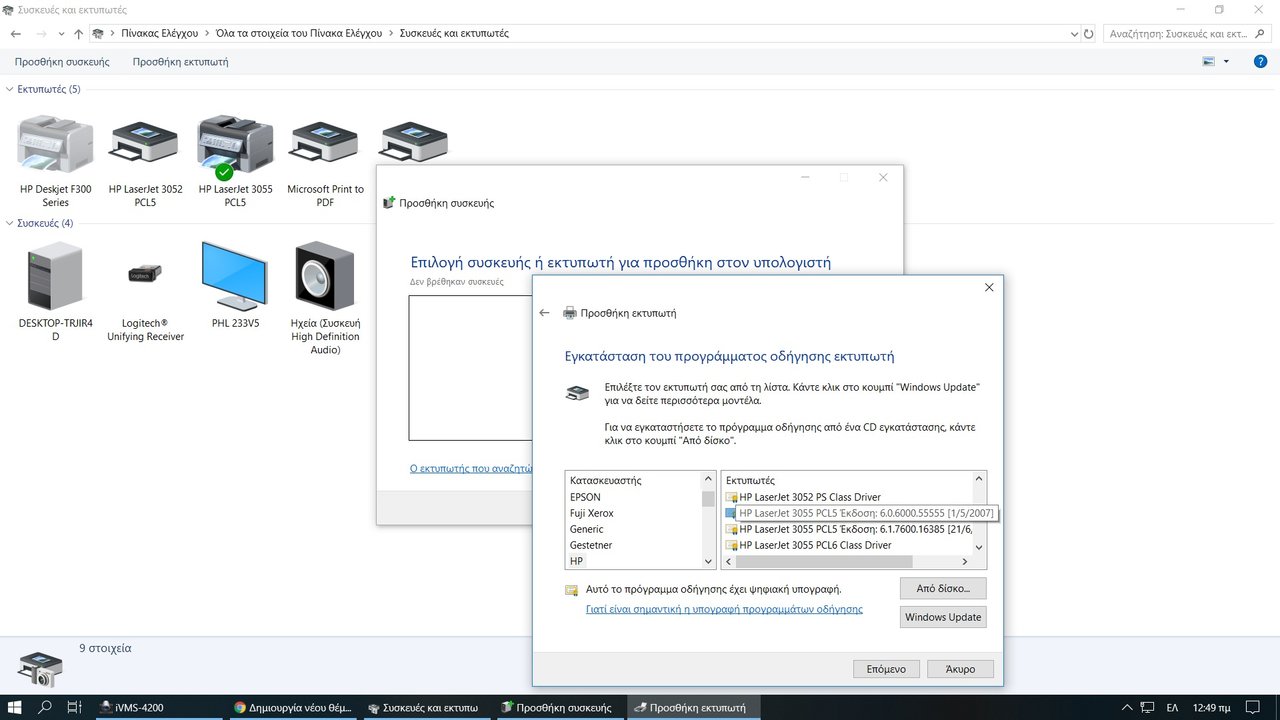This screenshot has width=1280, height=720.
Task: Click Προσθήκη συσκευής in the command bar
Action: tap(62, 62)
